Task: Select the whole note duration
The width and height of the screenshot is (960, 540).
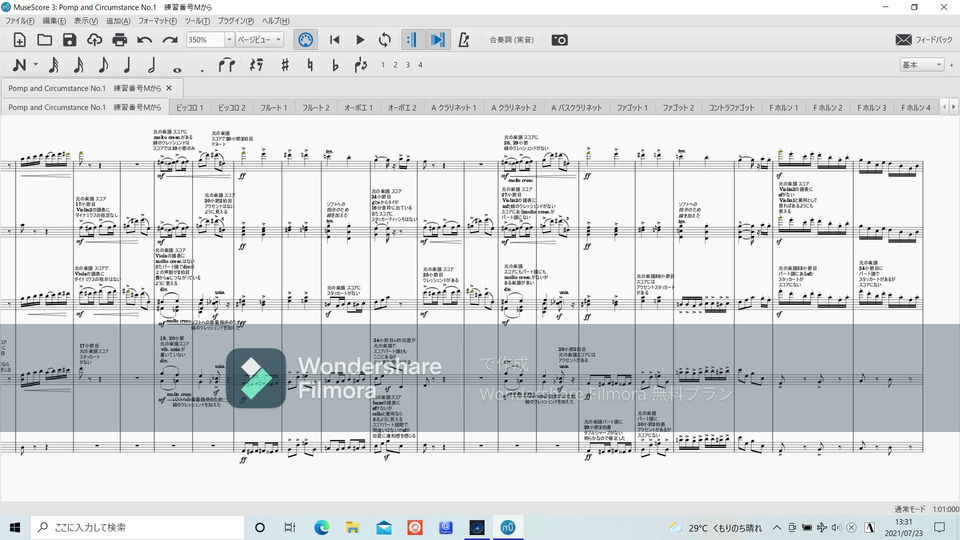Action: point(177,69)
